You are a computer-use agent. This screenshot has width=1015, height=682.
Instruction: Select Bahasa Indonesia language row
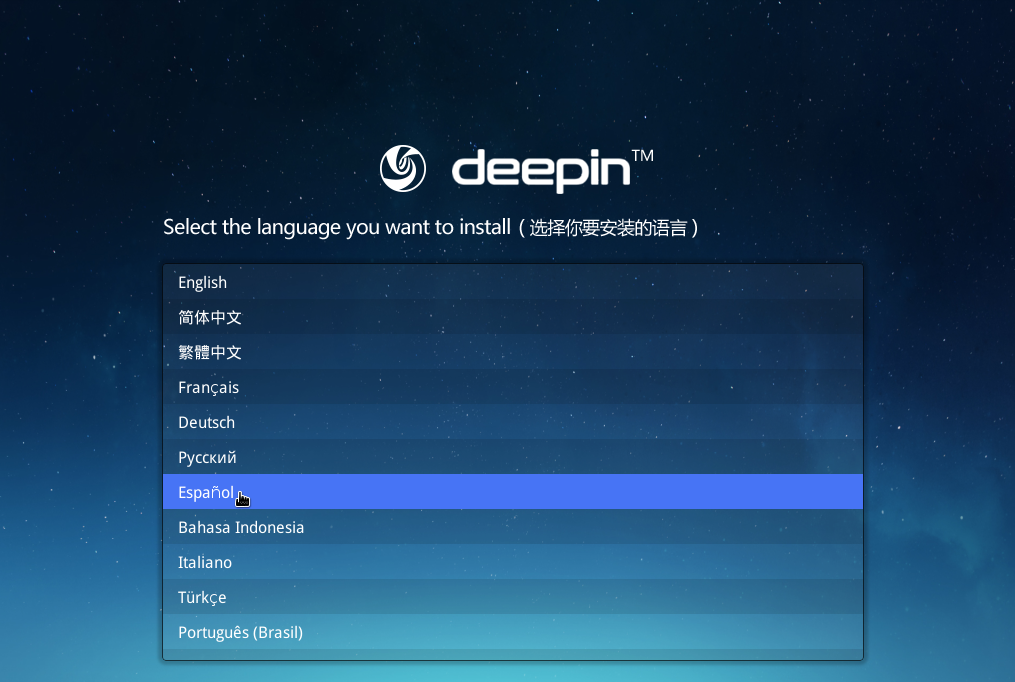click(x=513, y=527)
